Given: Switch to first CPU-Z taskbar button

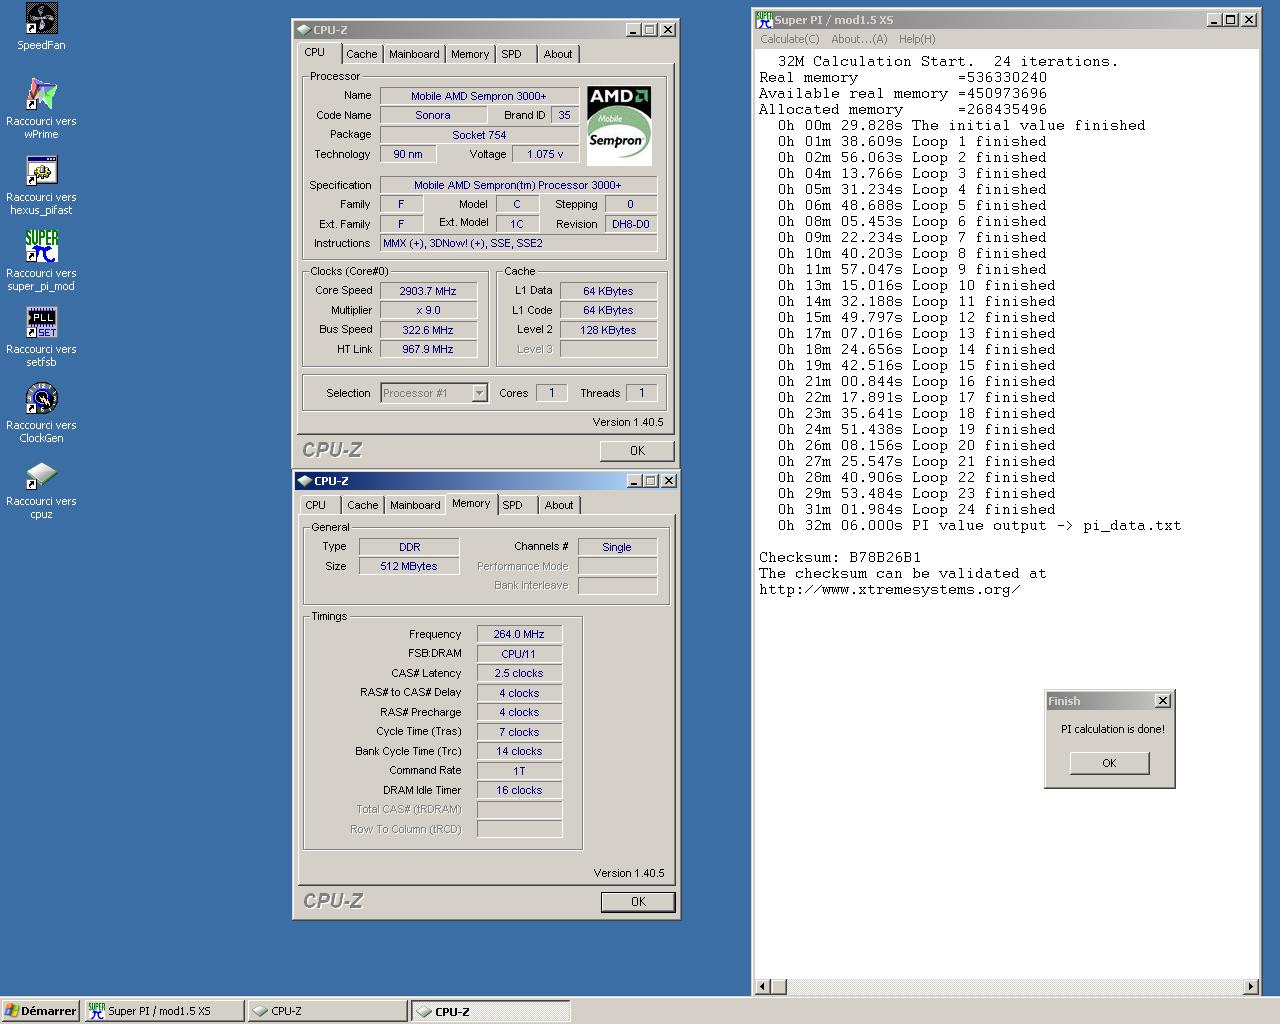Looking at the screenshot, I should [x=327, y=1011].
